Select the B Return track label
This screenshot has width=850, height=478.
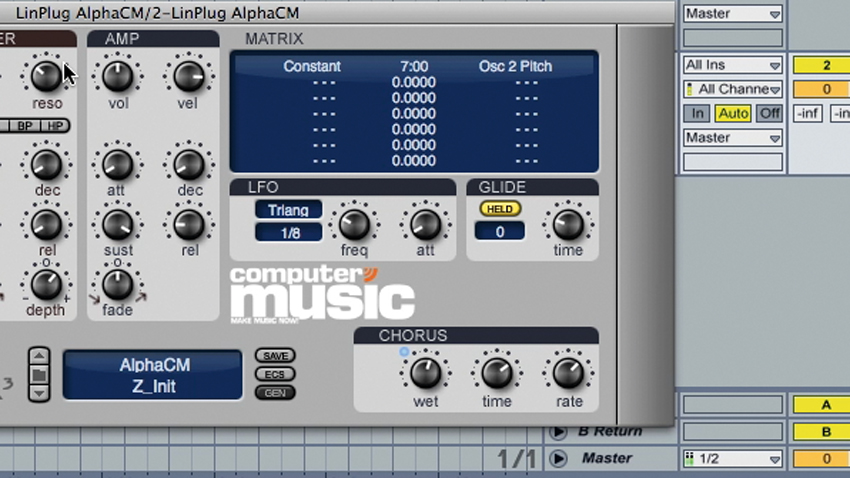pos(610,431)
